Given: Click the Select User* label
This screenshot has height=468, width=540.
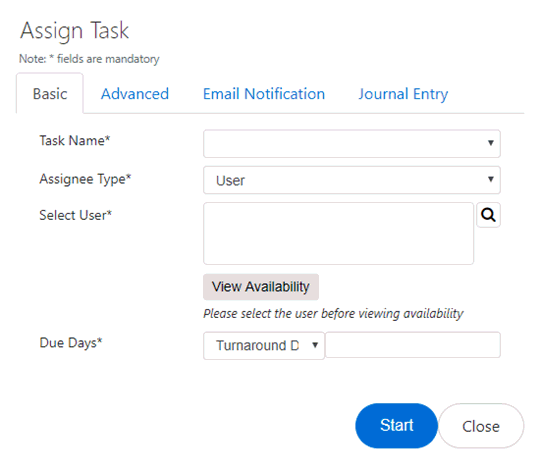Looking at the screenshot, I should click(x=75, y=215).
